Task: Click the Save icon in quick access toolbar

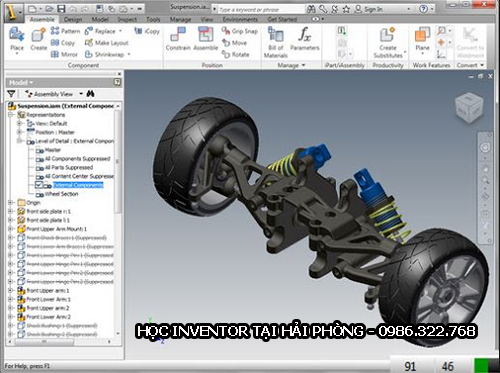Action: click(x=61, y=9)
